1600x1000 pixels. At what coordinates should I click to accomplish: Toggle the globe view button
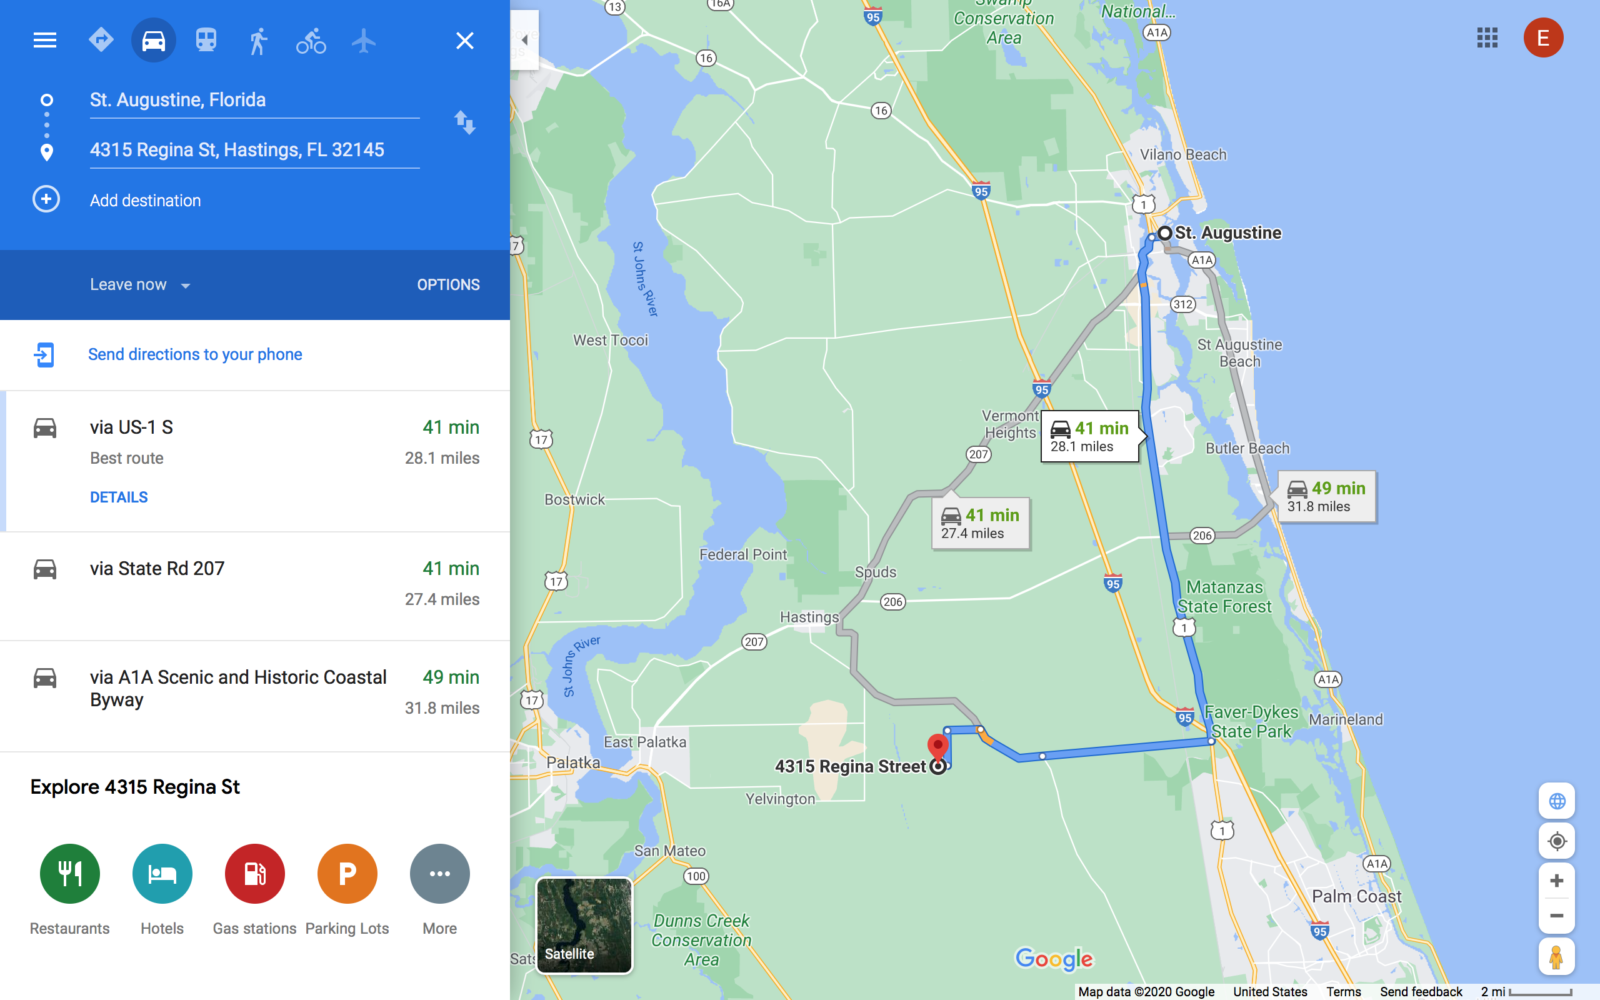[x=1557, y=801]
